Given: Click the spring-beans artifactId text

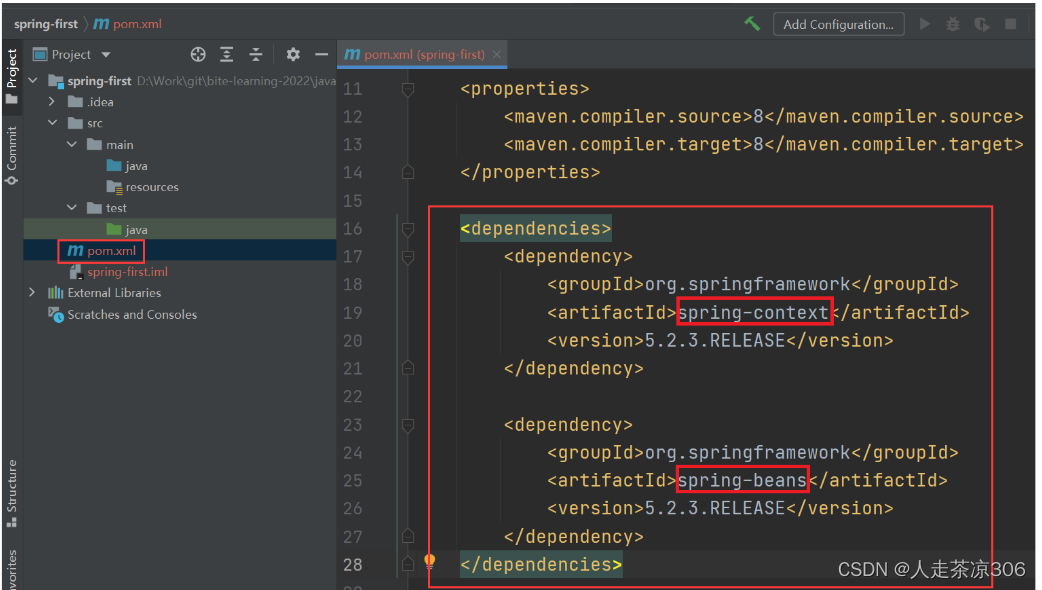Looking at the screenshot, I should (742, 480).
